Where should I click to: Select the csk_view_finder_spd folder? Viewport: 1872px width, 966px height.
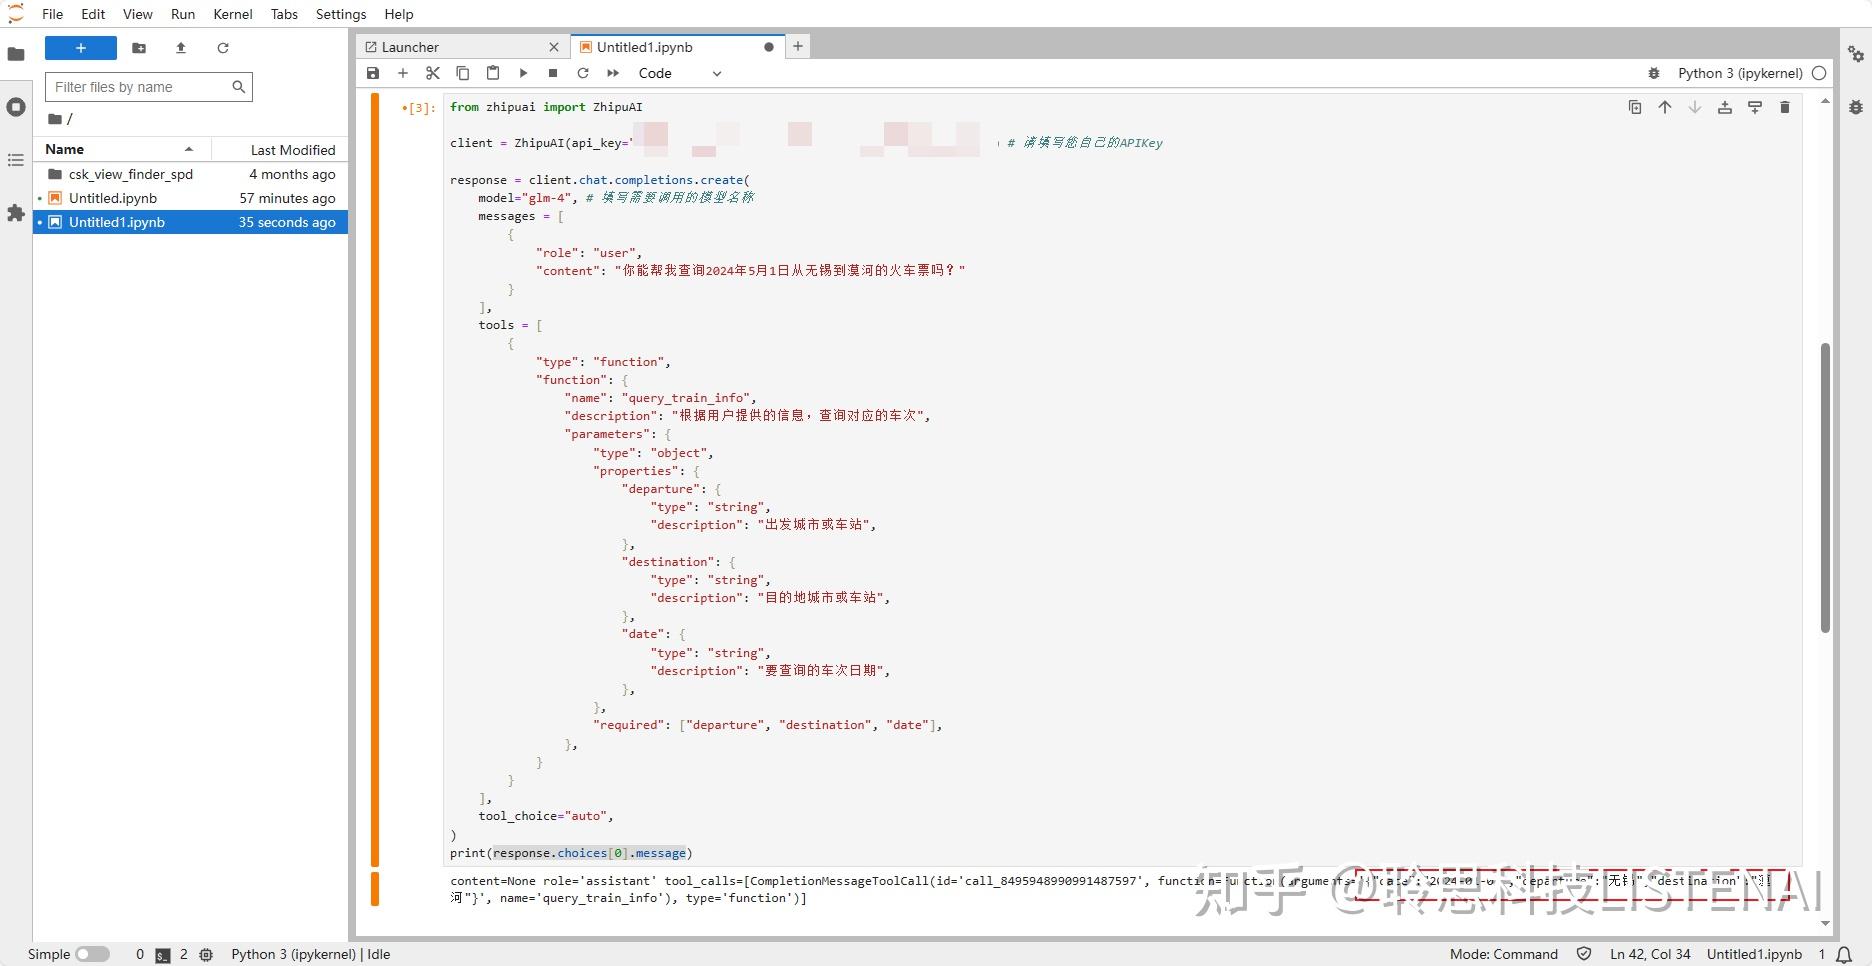tap(191, 174)
